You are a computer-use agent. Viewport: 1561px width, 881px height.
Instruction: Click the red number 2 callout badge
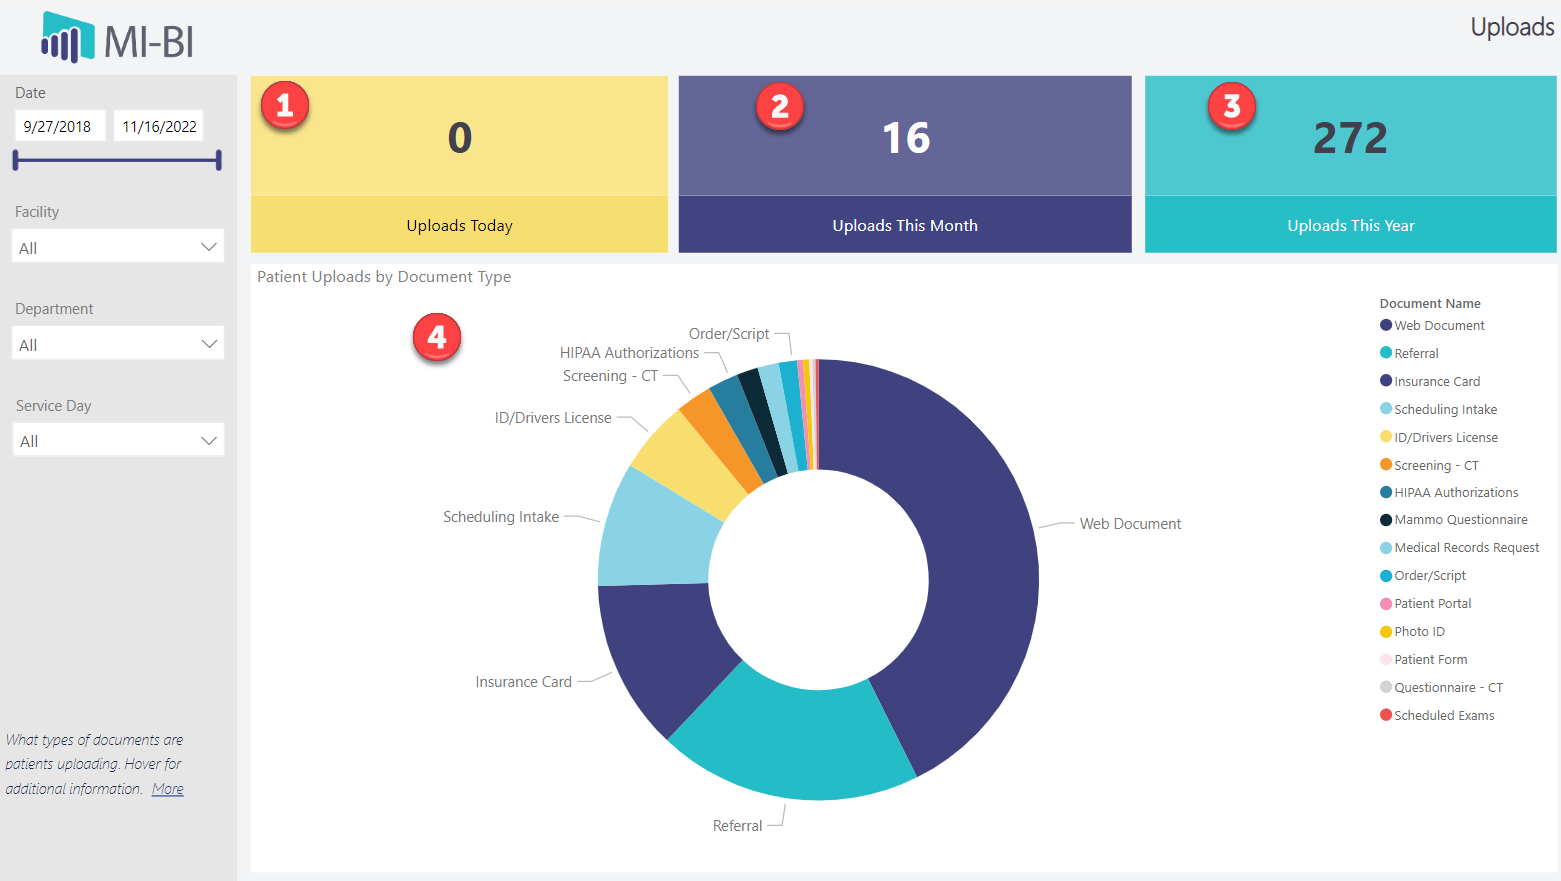(780, 106)
